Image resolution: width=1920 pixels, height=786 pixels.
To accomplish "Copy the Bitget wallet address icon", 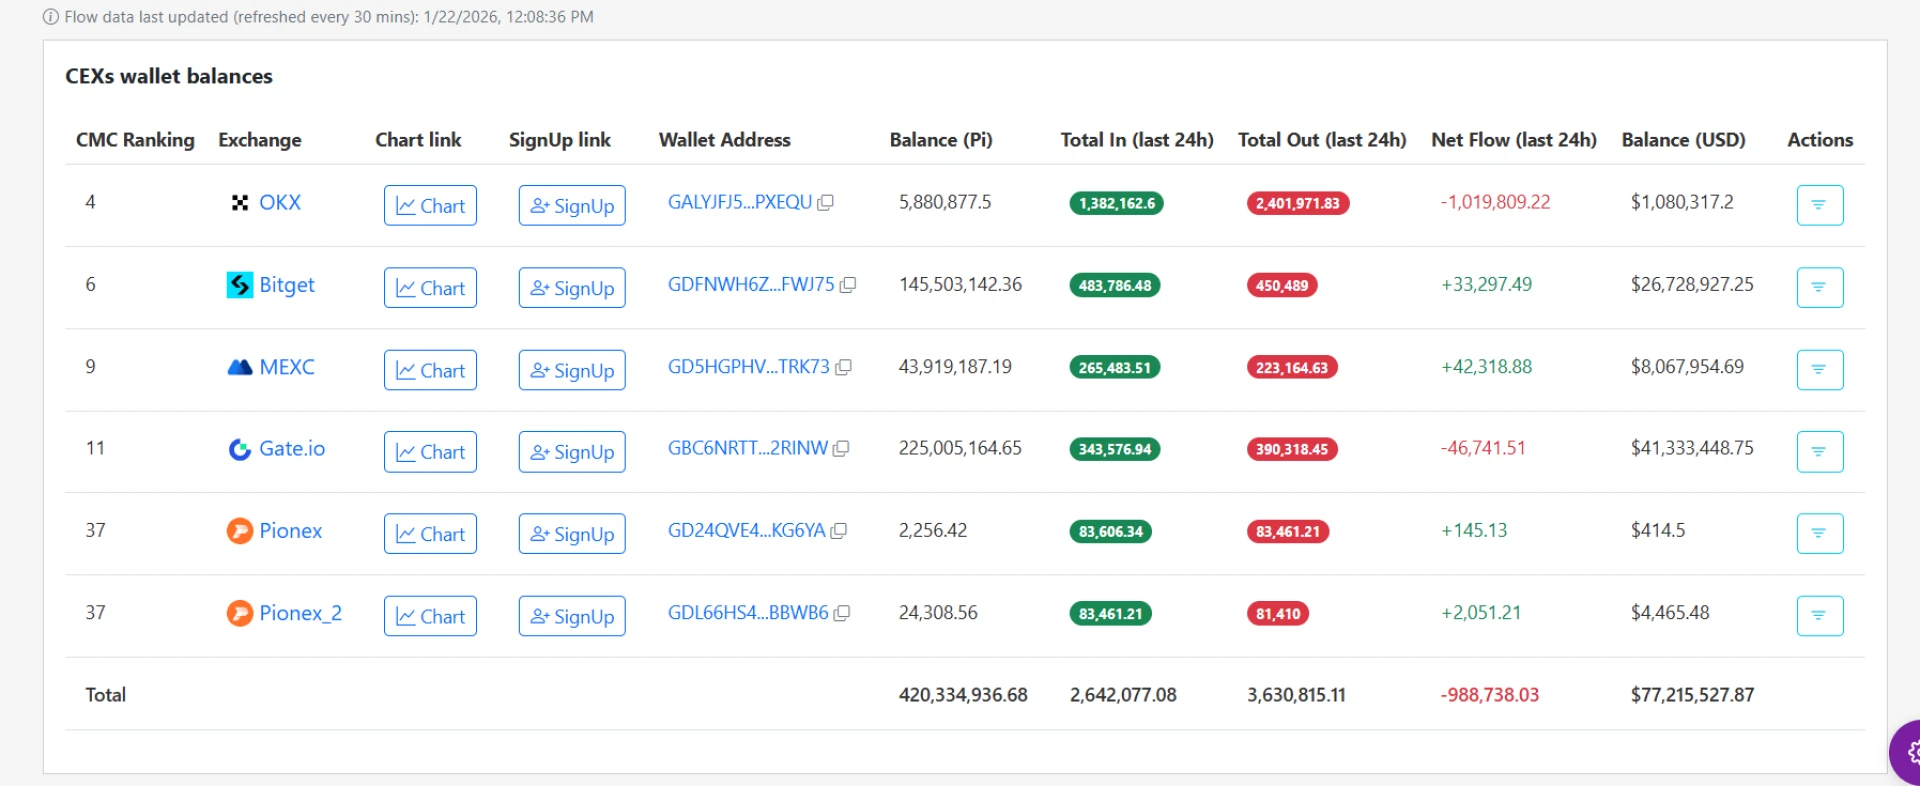I will click(x=848, y=285).
